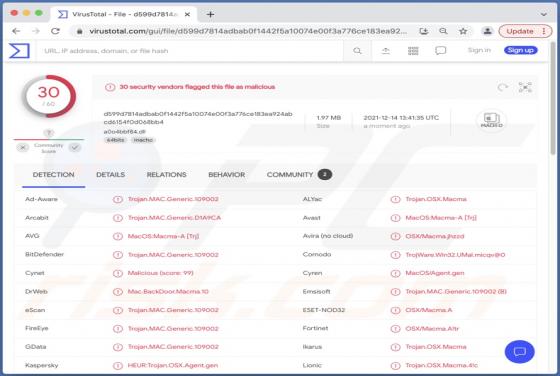Screen dimensions: 560x376
Task: Open the blue chat bubble button
Action: click(520, 352)
